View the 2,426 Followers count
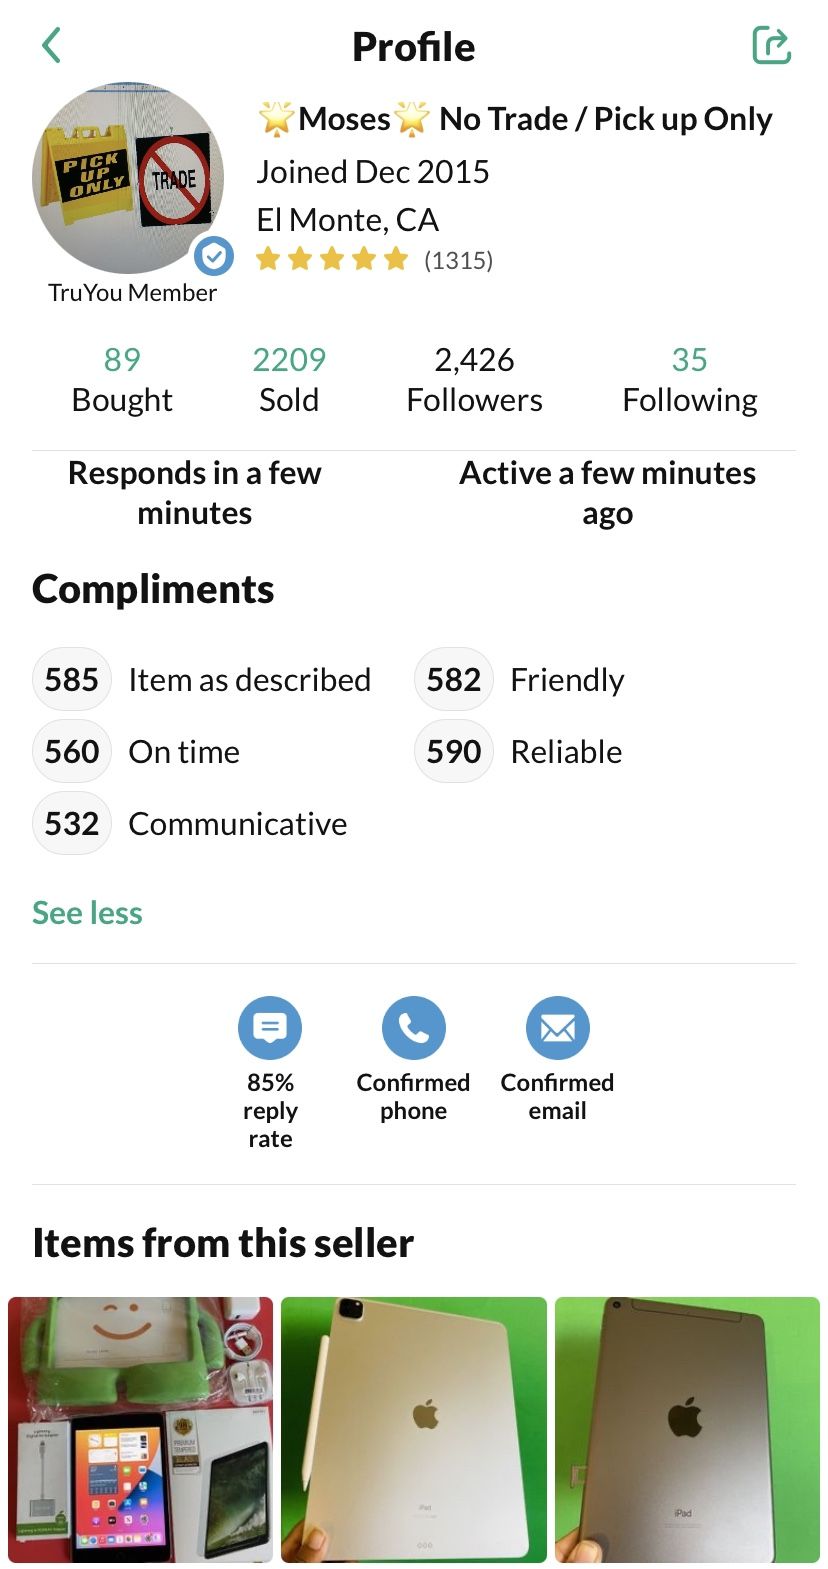Image resolution: width=828 pixels, height=1569 pixels. [474, 379]
